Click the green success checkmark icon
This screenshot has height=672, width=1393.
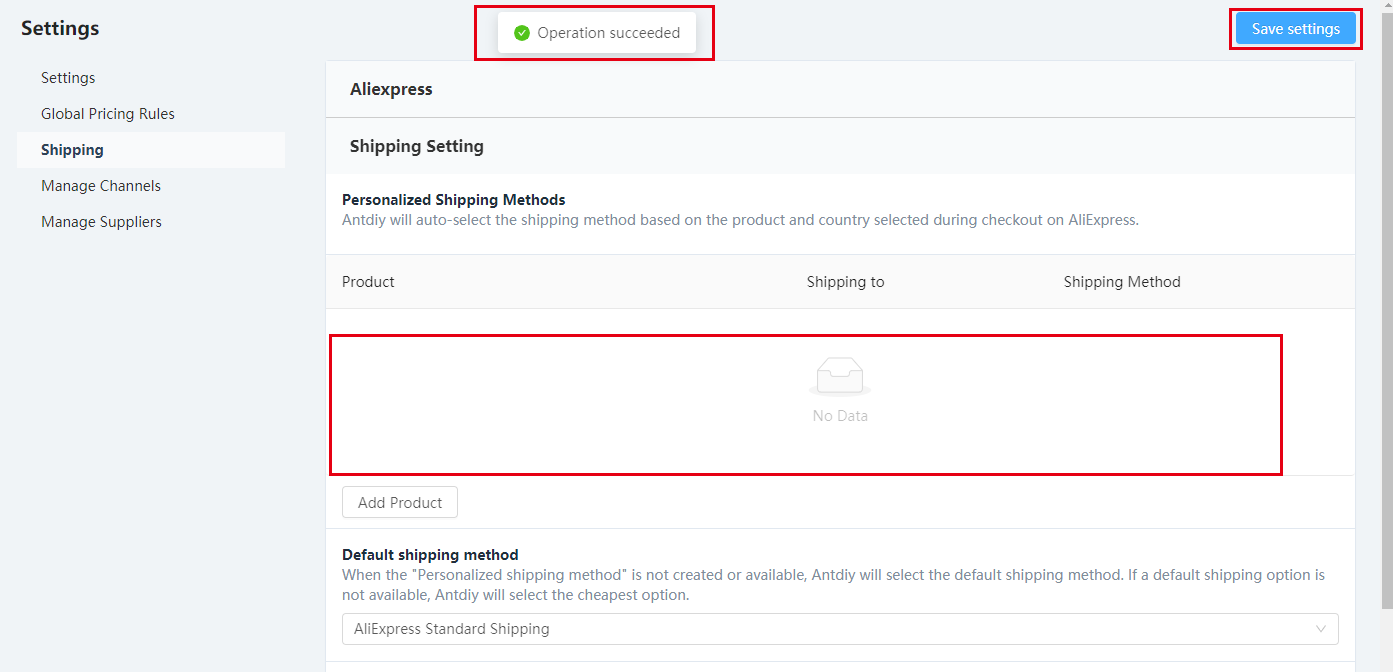521,33
